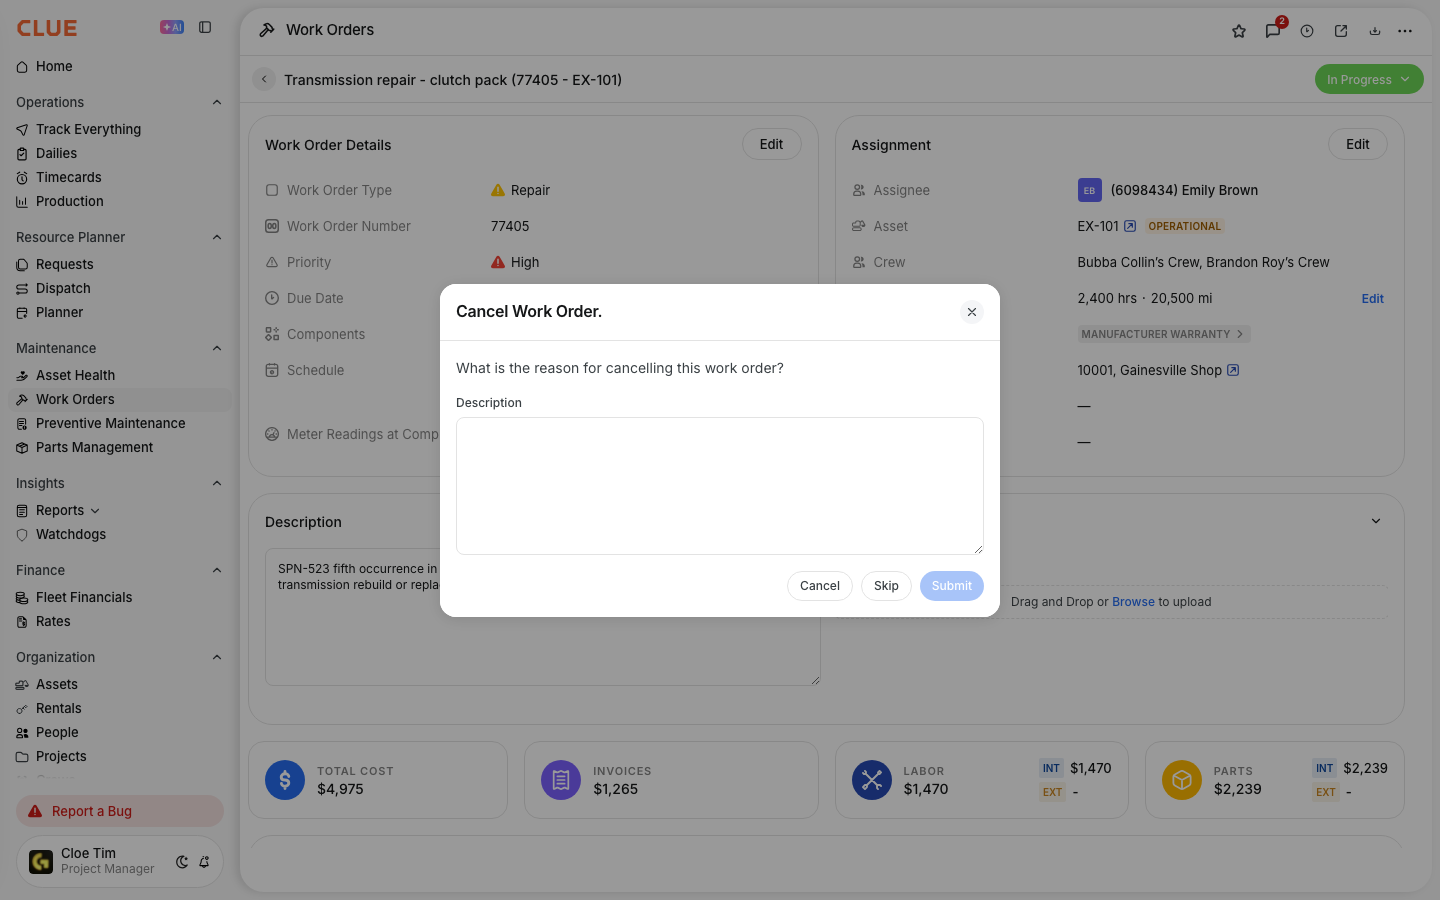
Task: Click Cancel button in dialog
Action: pos(820,586)
